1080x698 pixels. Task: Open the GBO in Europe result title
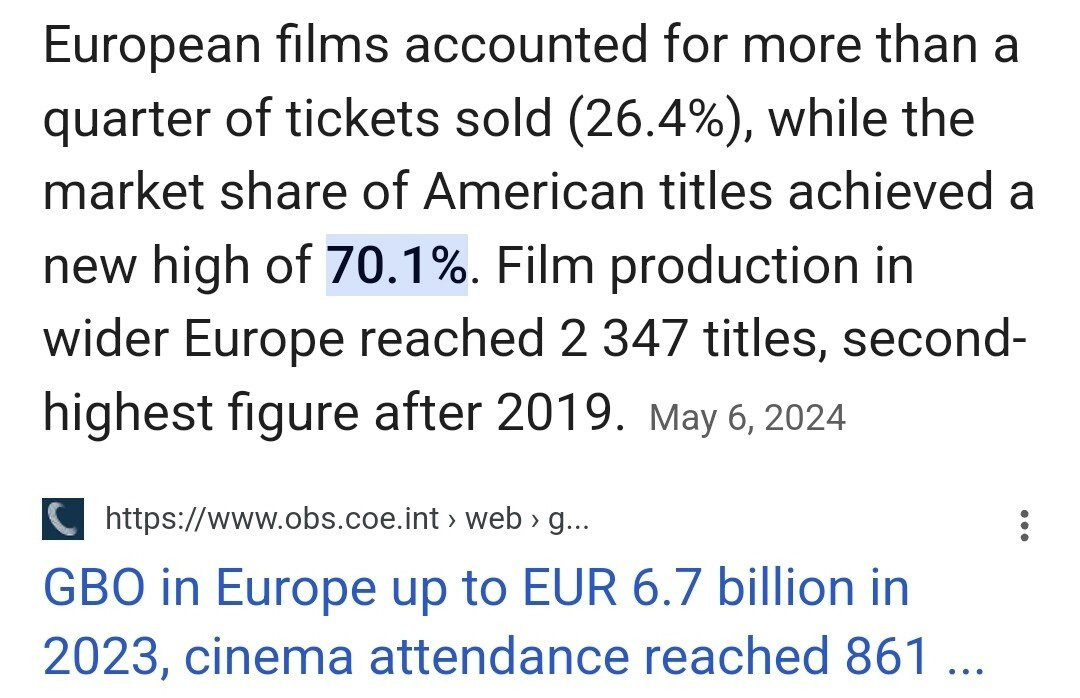[x=475, y=588]
